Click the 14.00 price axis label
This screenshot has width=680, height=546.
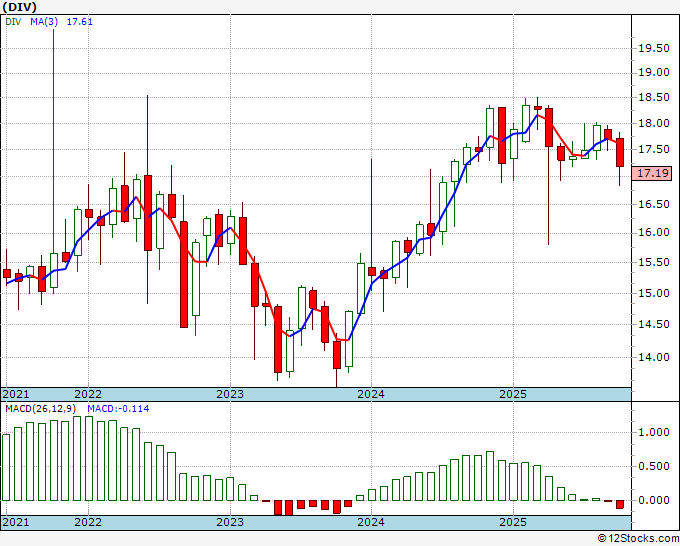click(x=654, y=357)
